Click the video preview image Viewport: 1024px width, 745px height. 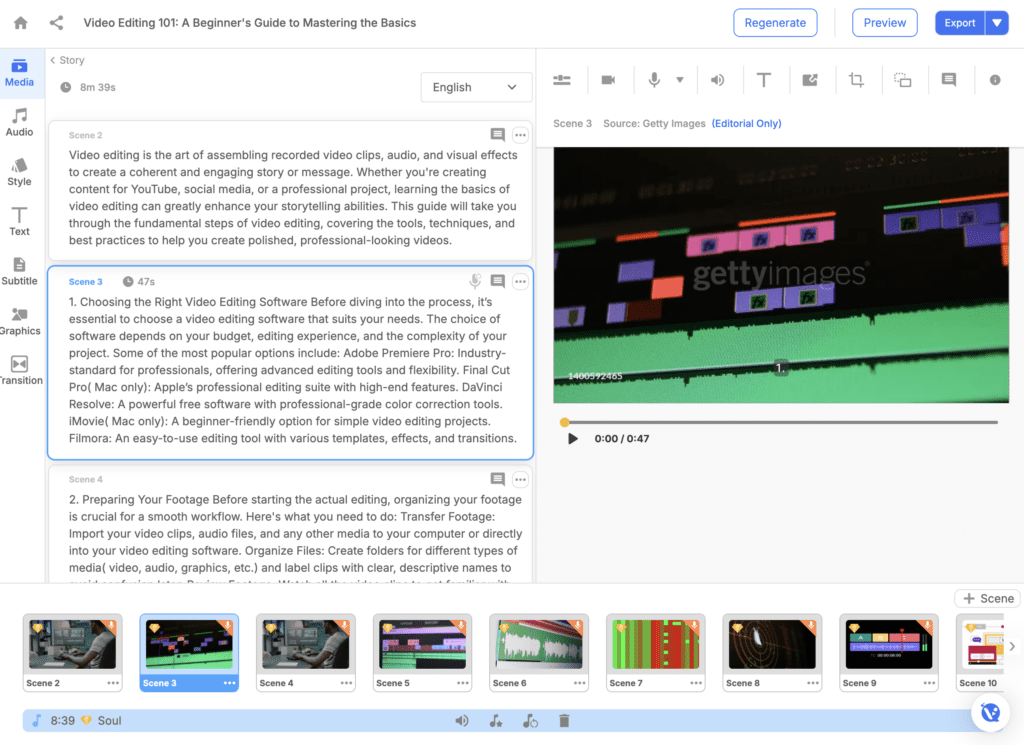tap(781, 275)
